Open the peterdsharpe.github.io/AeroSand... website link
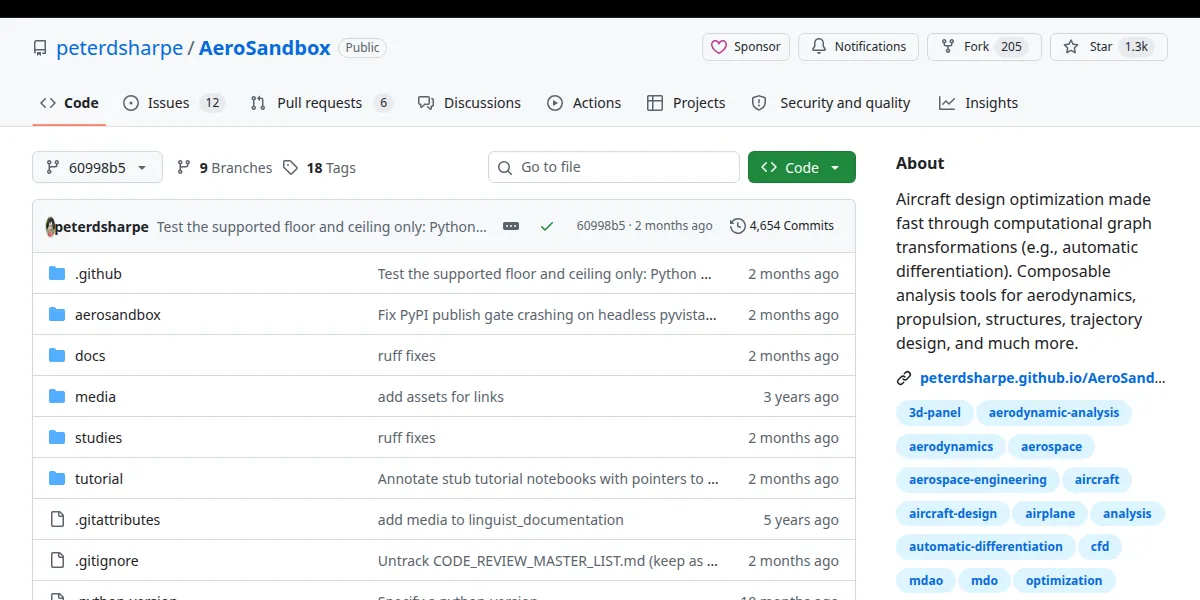Screen dimensions: 1200x600 pyautogui.click(x=1043, y=378)
